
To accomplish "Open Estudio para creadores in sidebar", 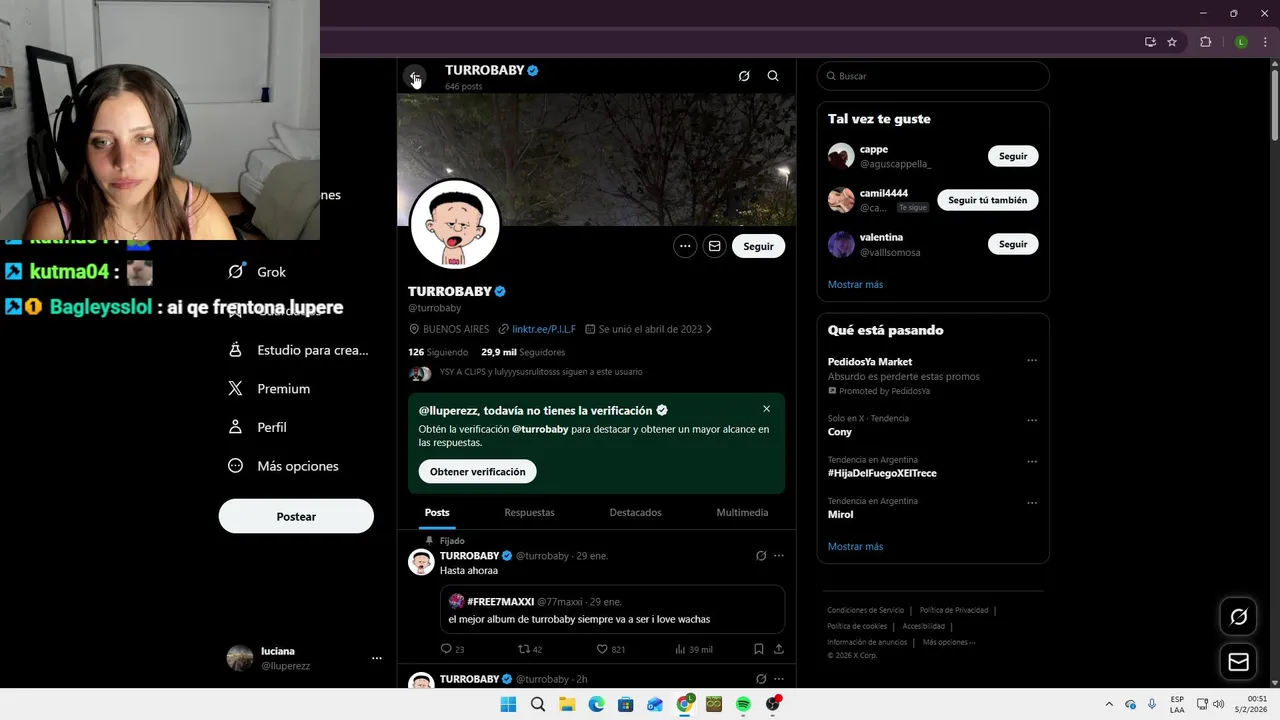I will tap(299, 350).
